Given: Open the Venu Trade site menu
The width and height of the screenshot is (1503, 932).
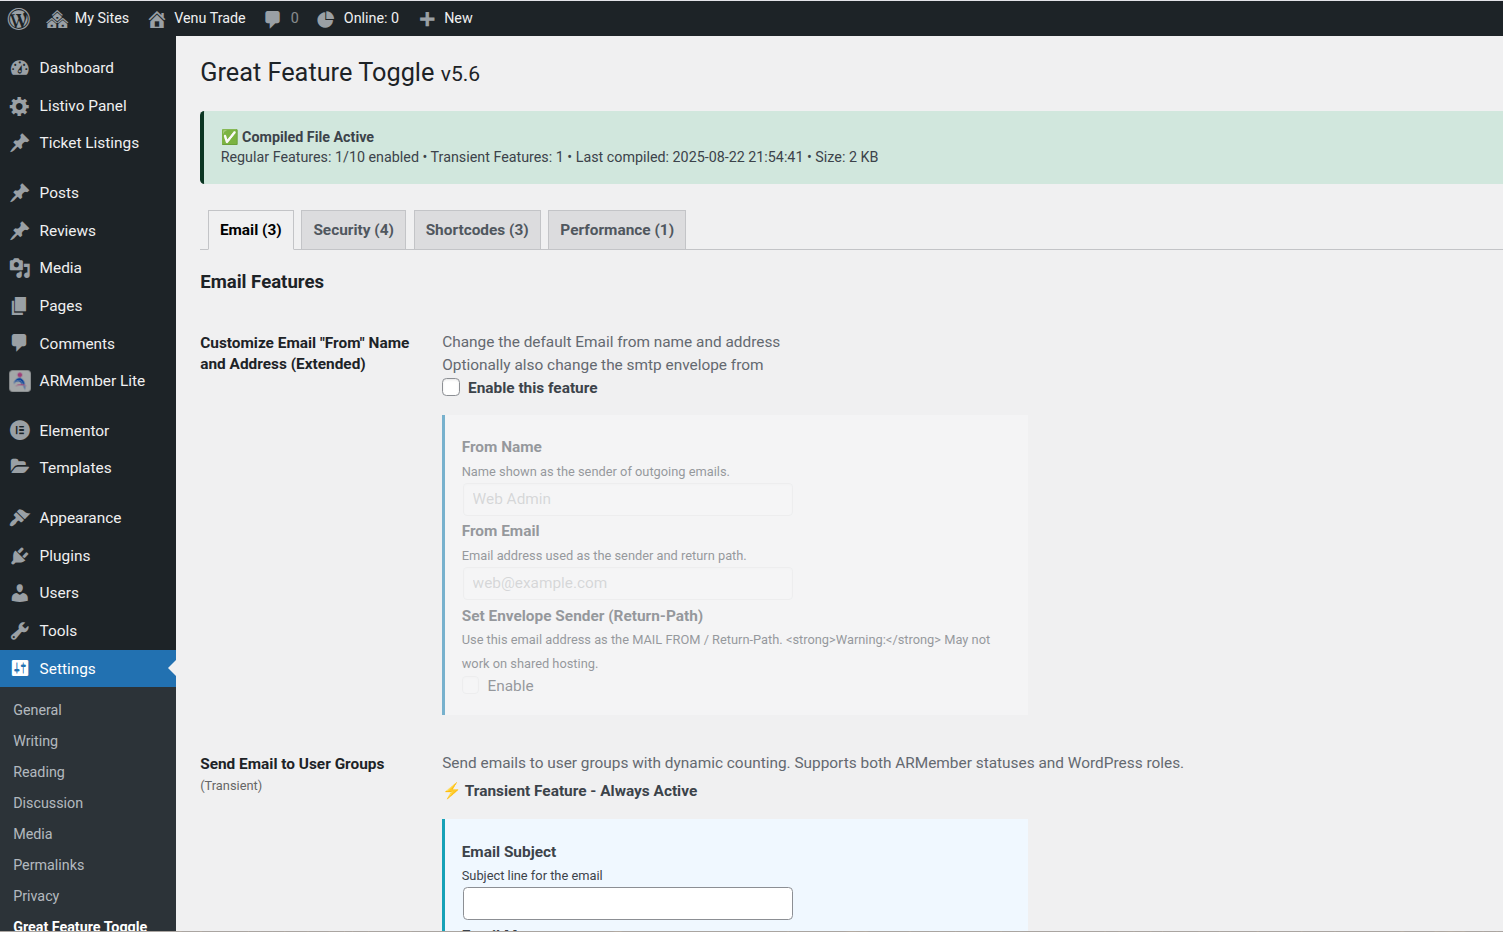Looking at the screenshot, I should tap(197, 18).
